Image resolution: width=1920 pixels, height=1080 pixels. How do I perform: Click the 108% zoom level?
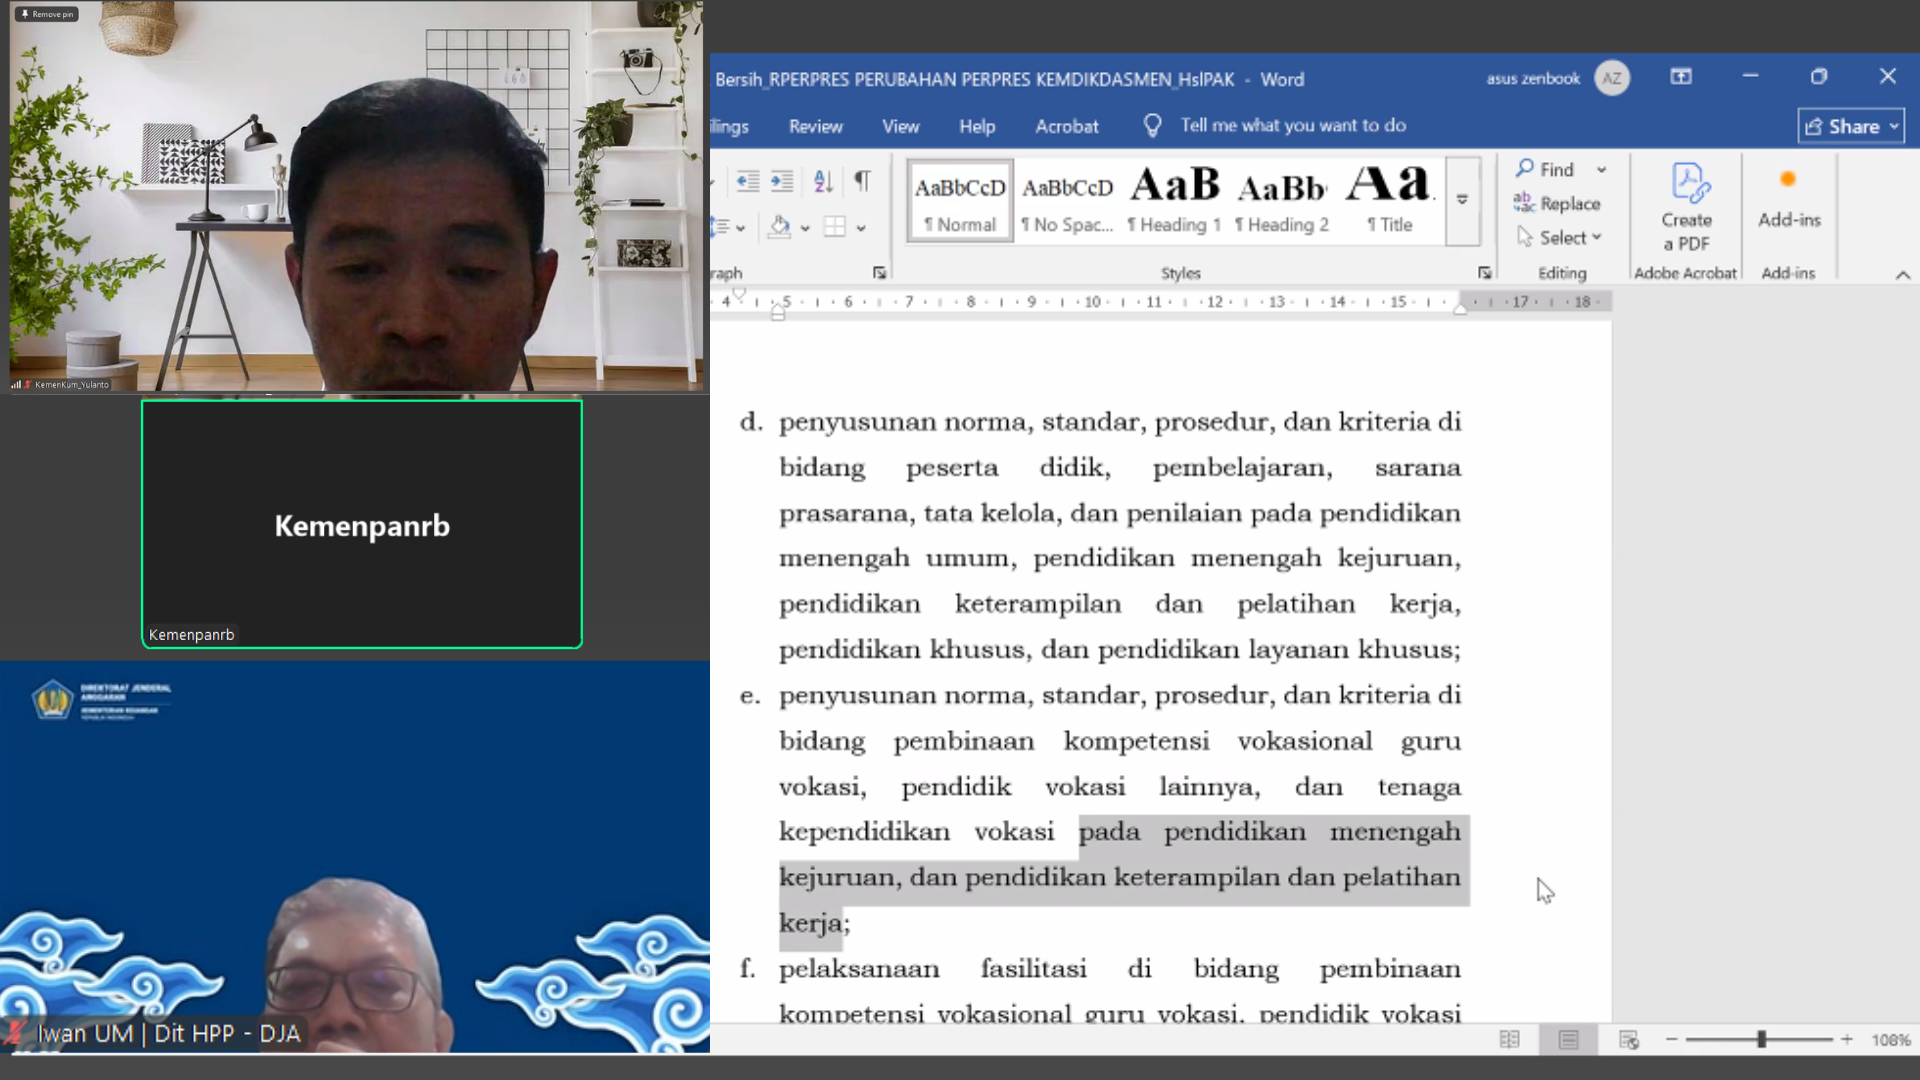1891,1040
